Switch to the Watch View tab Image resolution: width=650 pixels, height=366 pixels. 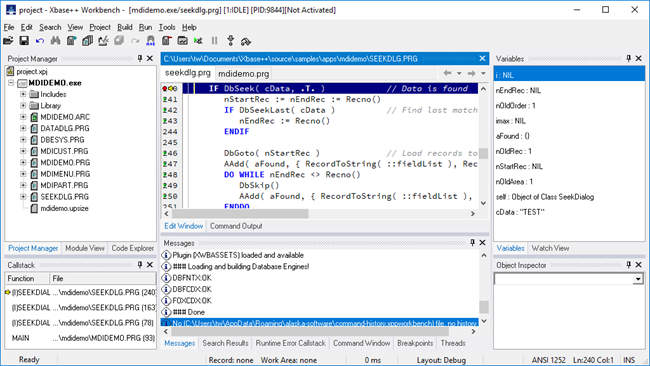550,248
